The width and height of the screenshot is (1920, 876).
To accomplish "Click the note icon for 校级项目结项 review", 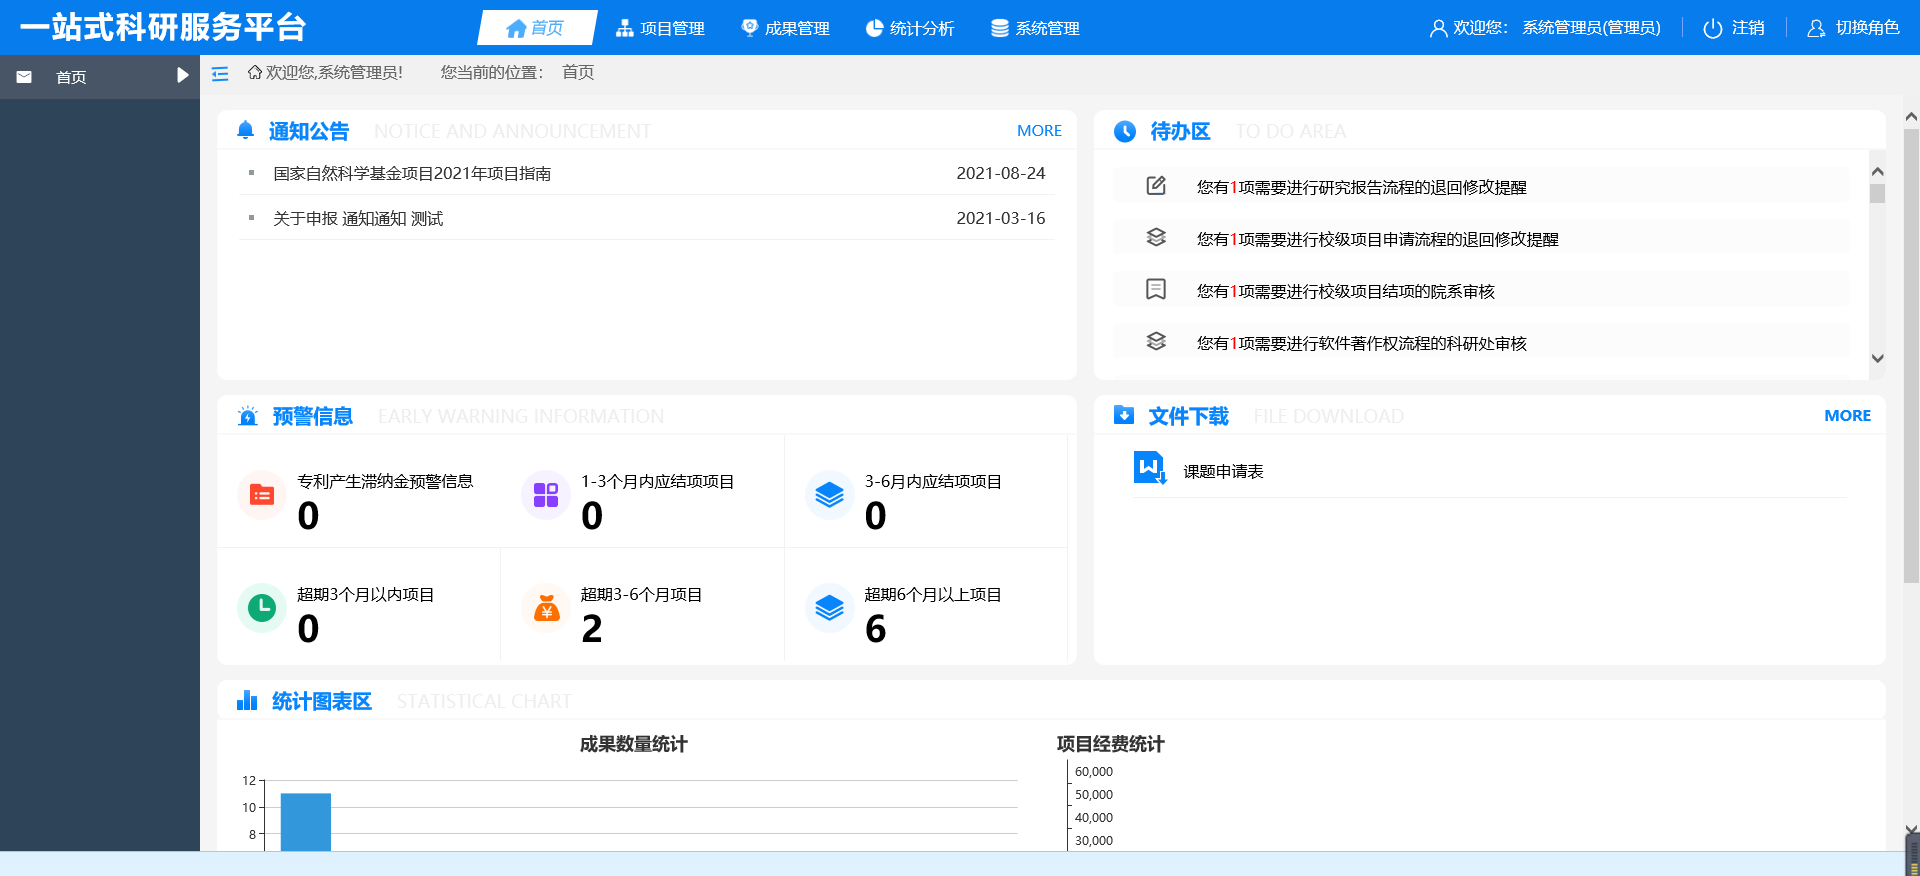I will tap(1156, 290).
